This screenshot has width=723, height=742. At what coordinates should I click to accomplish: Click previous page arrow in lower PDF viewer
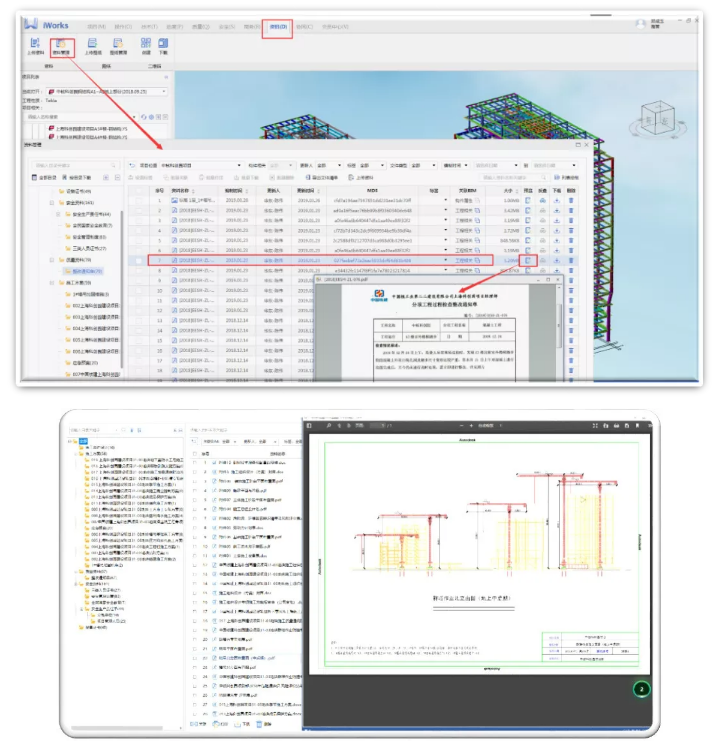pos(339,425)
